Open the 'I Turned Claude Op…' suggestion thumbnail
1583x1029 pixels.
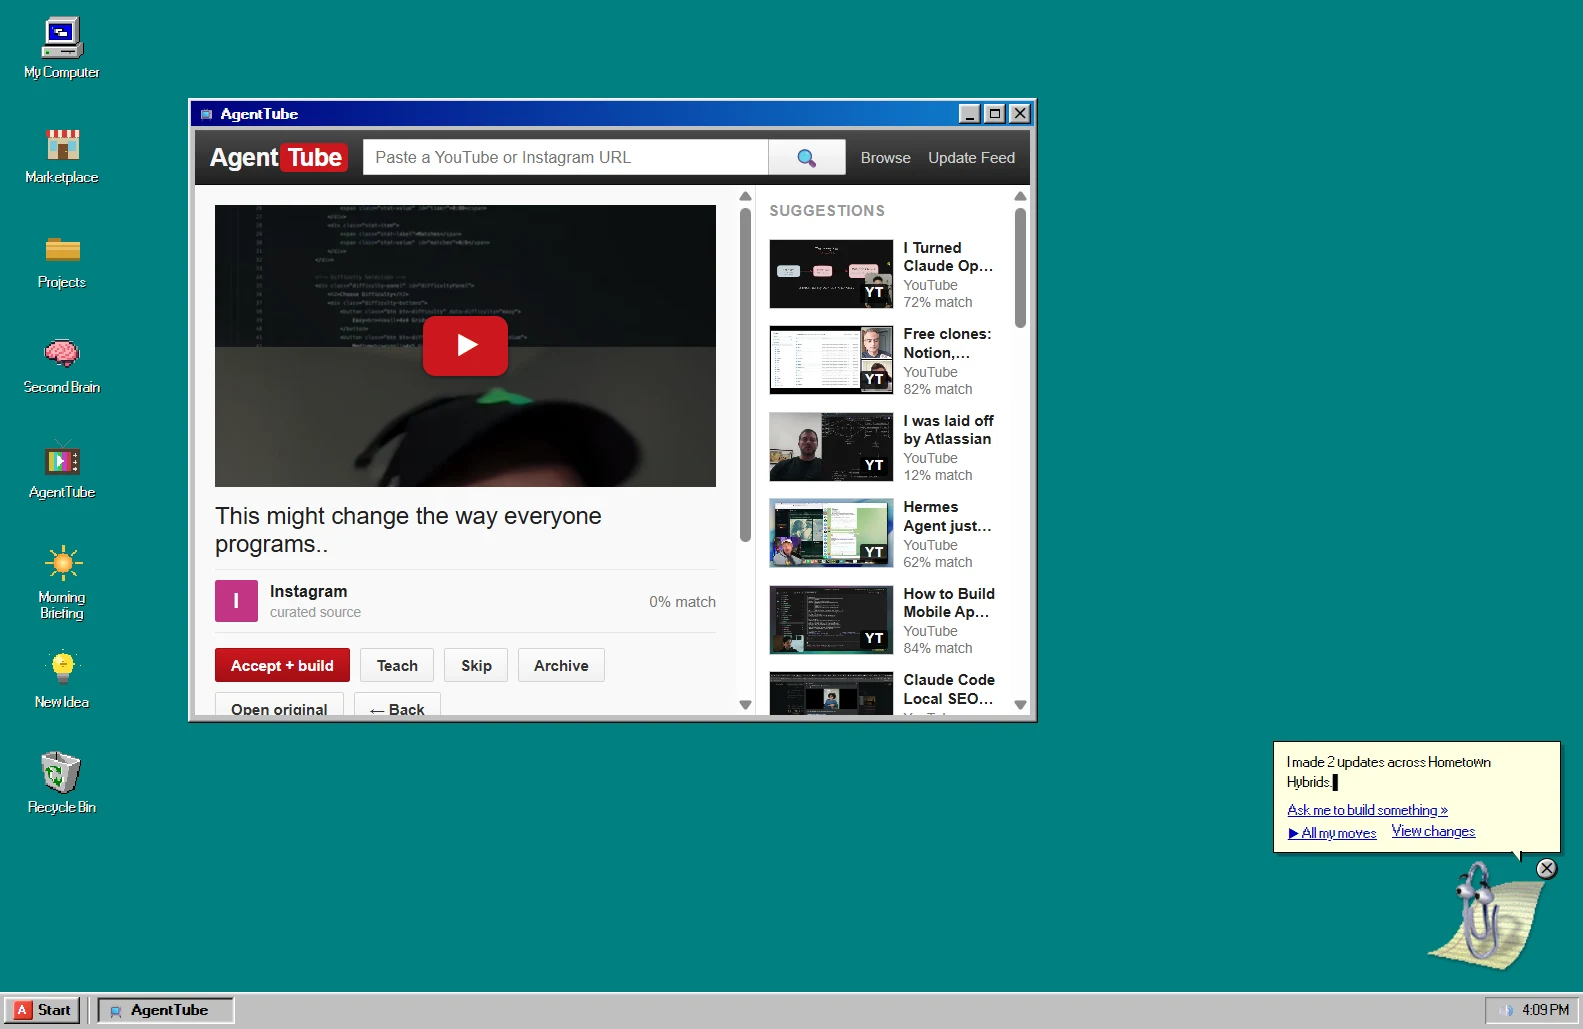coord(831,274)
